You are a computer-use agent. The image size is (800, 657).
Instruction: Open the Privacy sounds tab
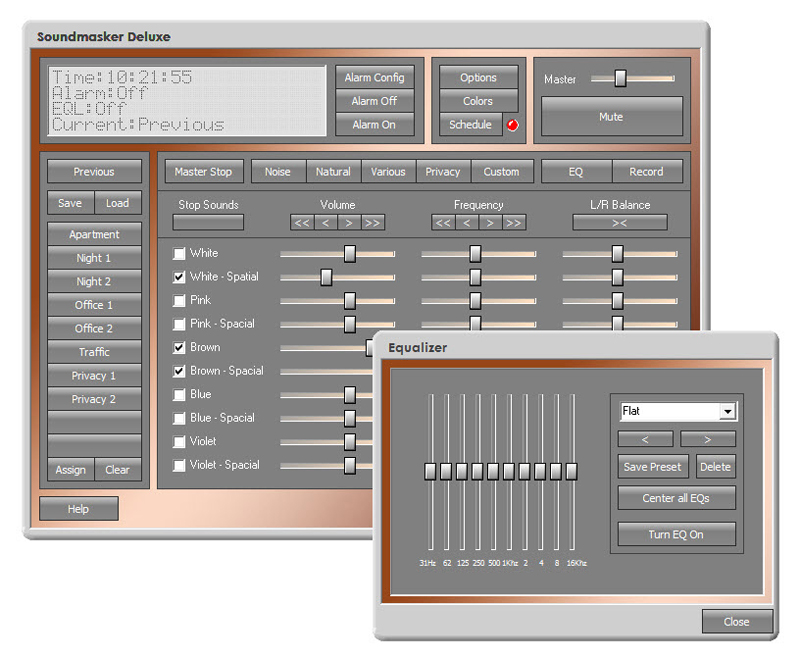pyautogui.click(x=443, y=172)
